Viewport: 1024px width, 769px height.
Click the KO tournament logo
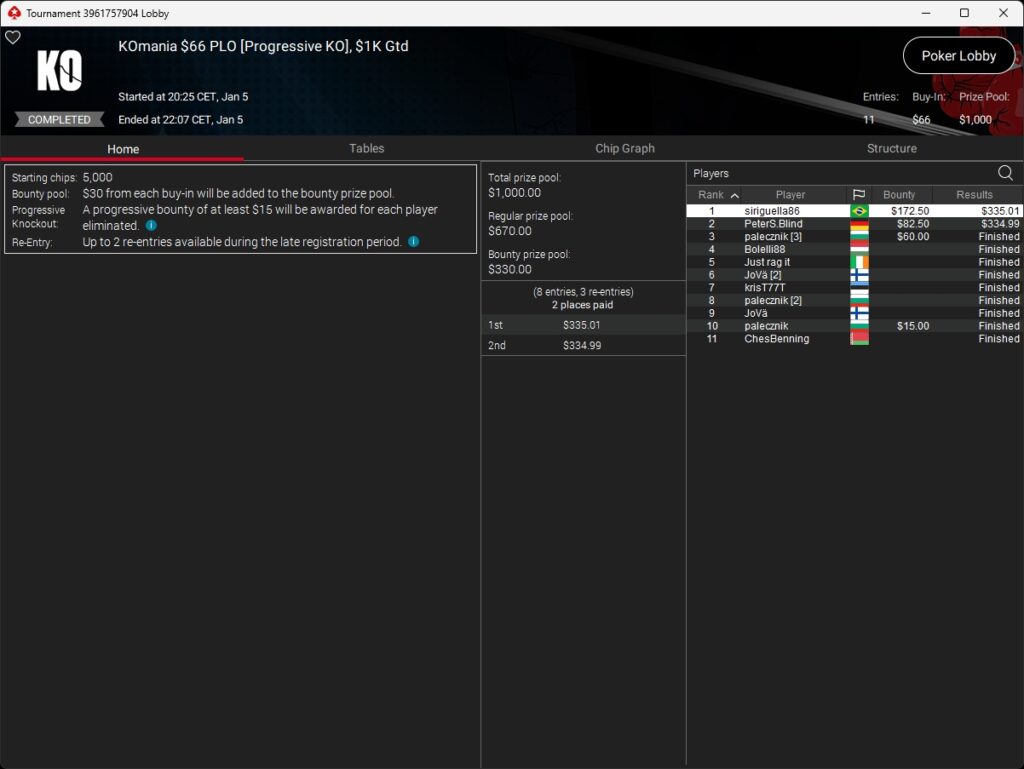click(59, 71)
